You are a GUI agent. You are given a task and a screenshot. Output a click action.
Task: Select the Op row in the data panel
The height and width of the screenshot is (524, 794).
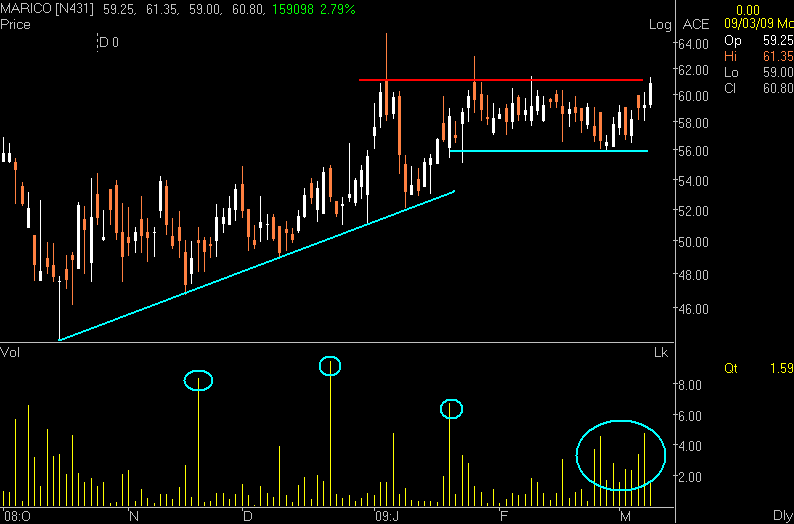pos(759,41)
